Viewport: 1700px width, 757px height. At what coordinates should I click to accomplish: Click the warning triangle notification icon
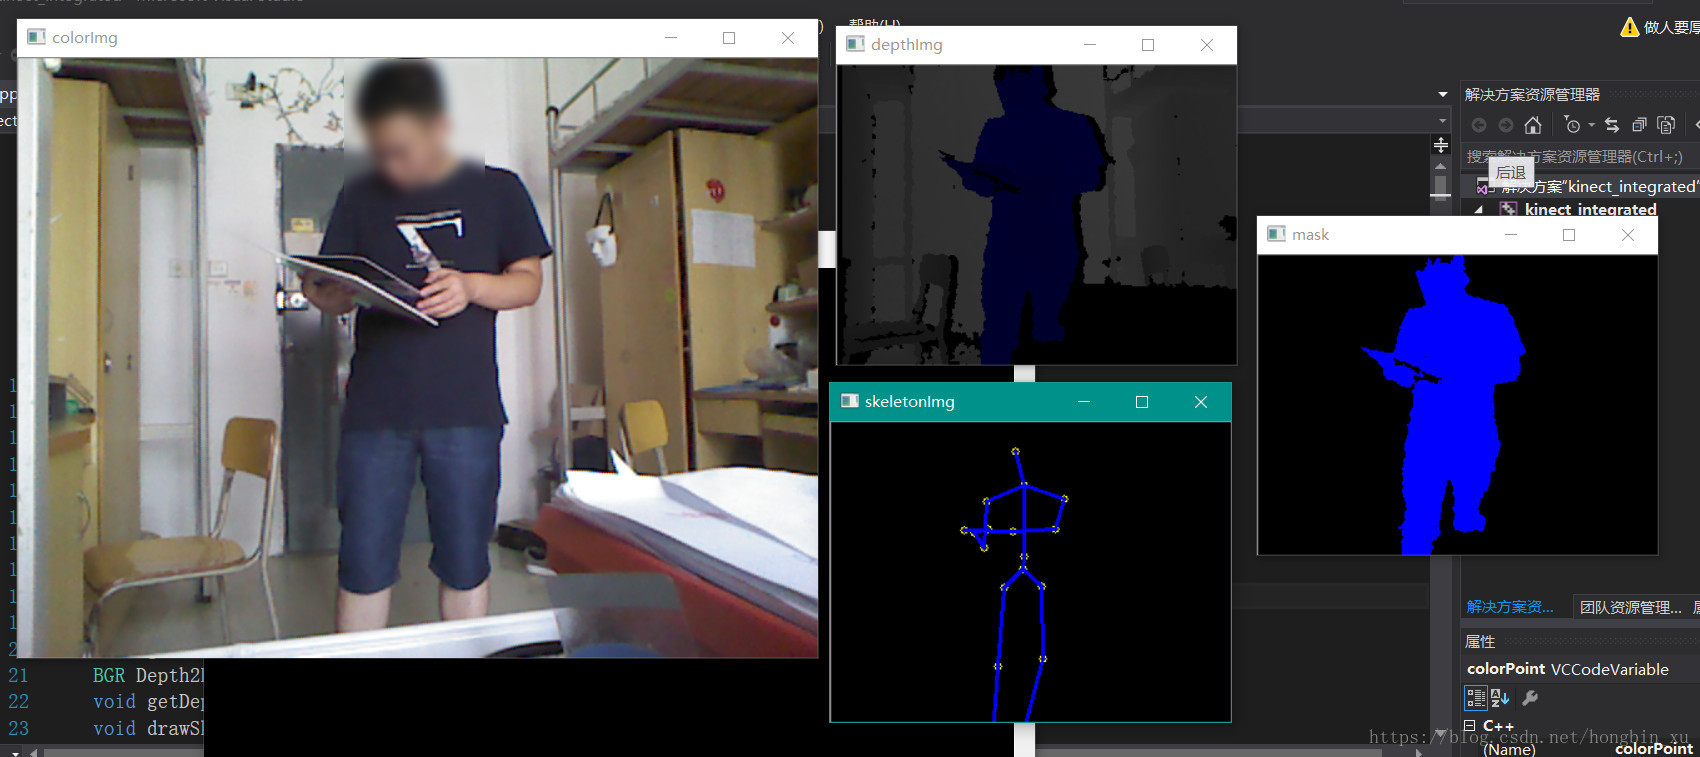(1630, 27)
